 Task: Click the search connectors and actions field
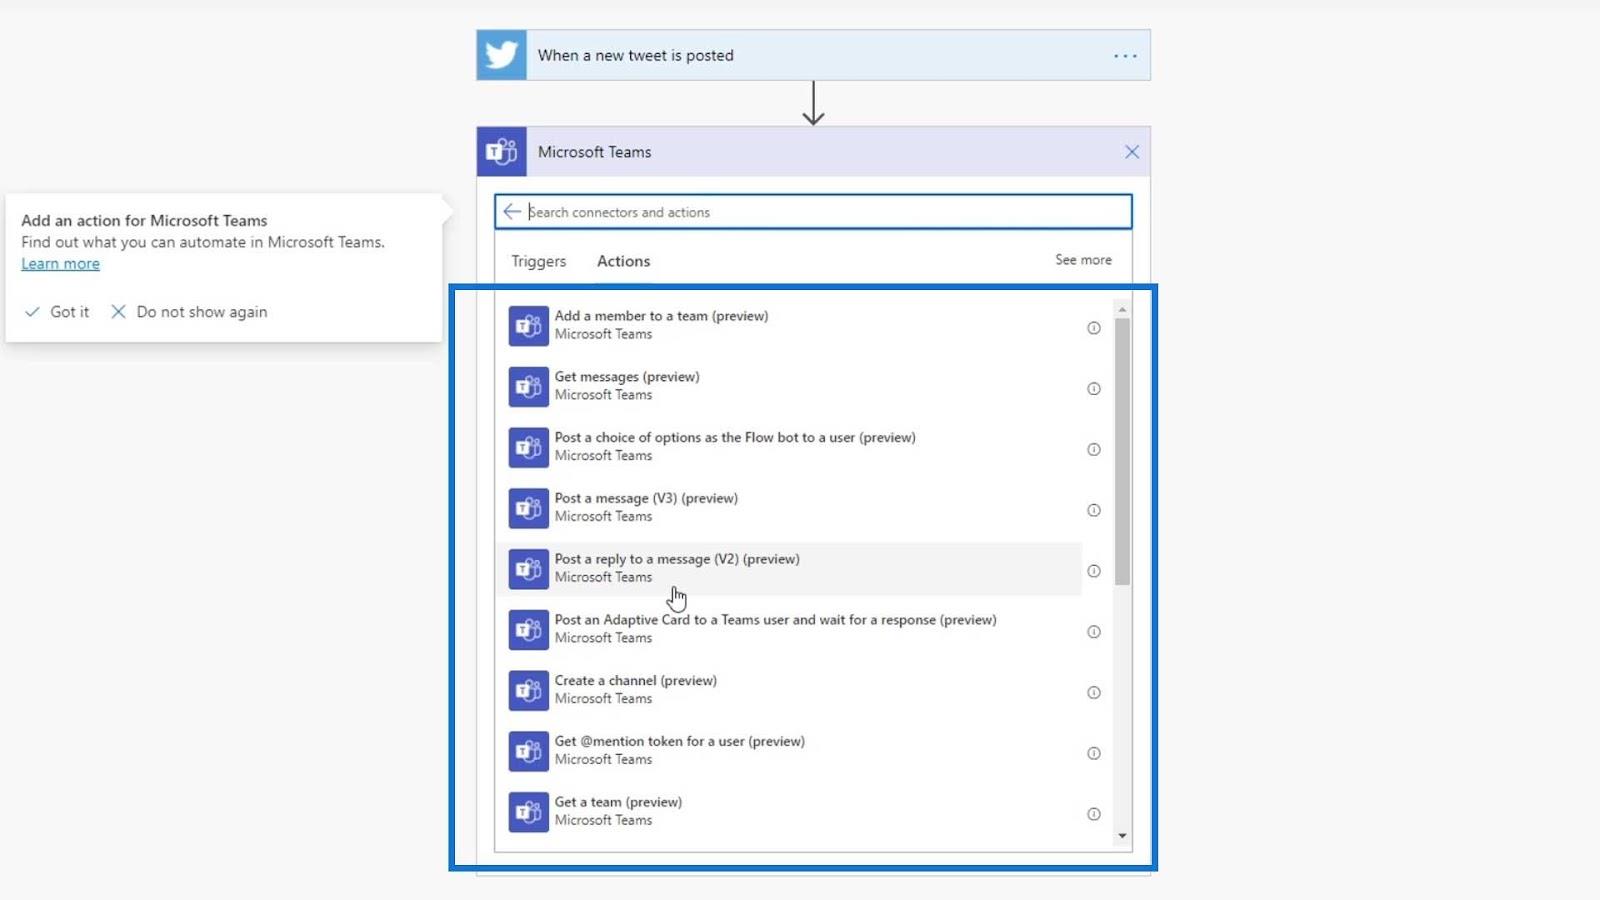828,212
